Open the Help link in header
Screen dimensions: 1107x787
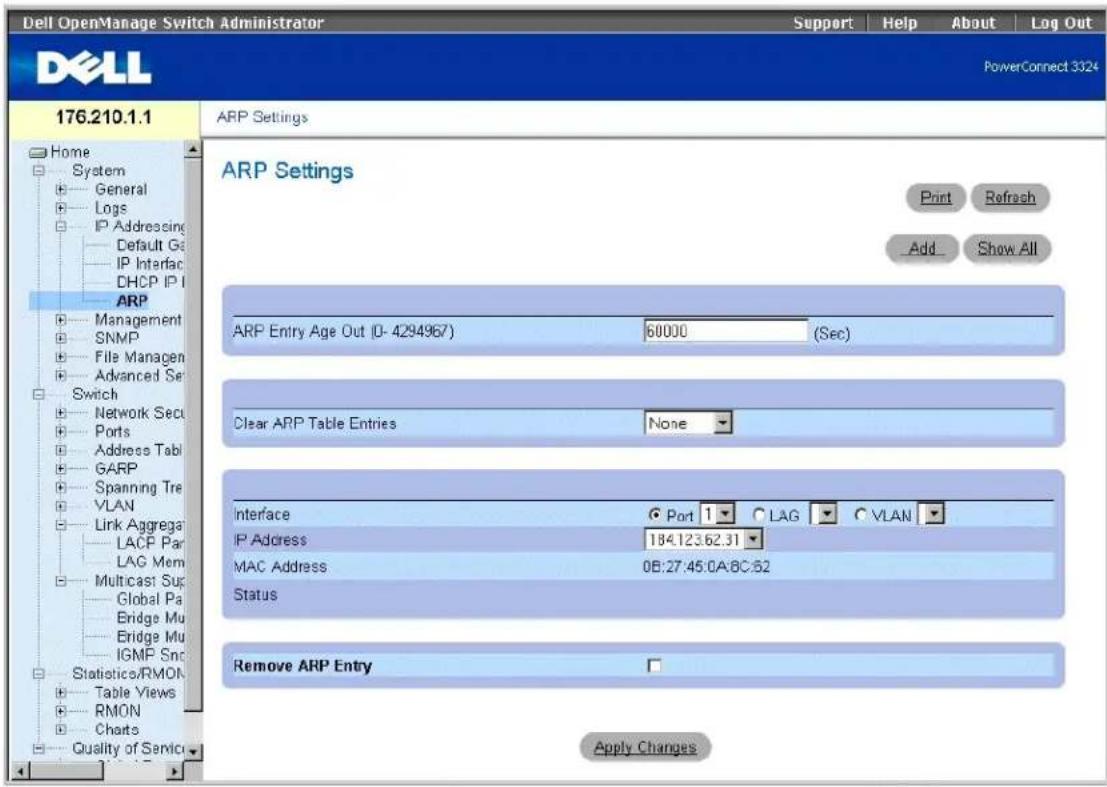899,23
